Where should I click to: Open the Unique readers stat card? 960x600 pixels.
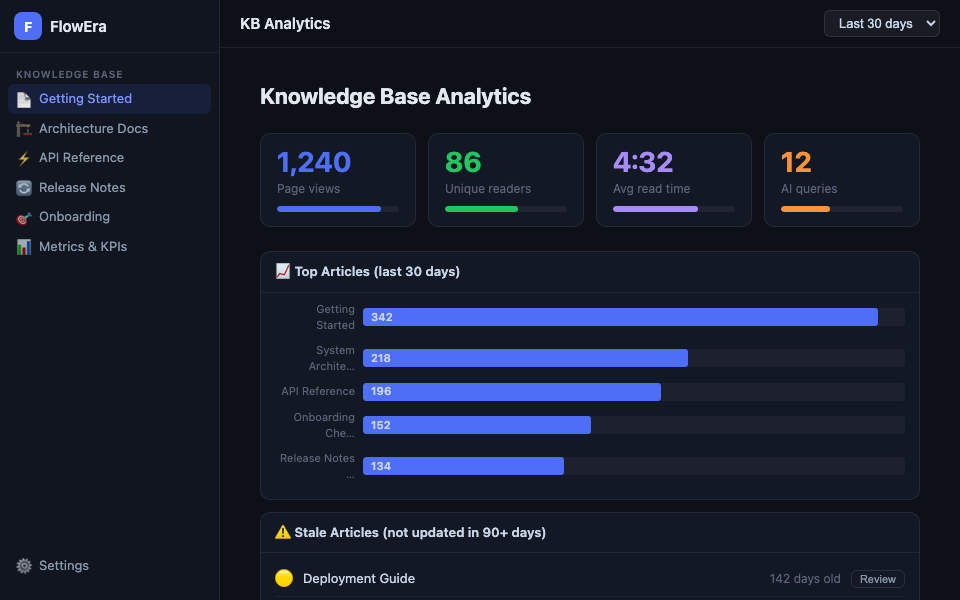click(x=505, y=180)
